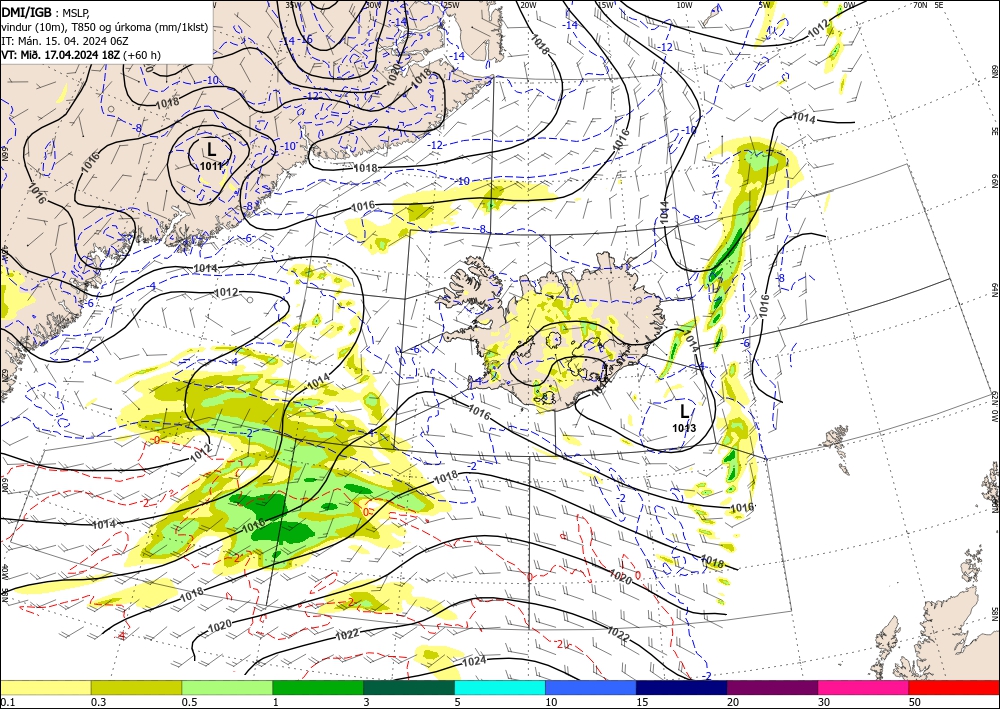Click the legend scale value '0.3'
The height and width of the screenshot is (709, 1000).
click(x=98, y=702)
